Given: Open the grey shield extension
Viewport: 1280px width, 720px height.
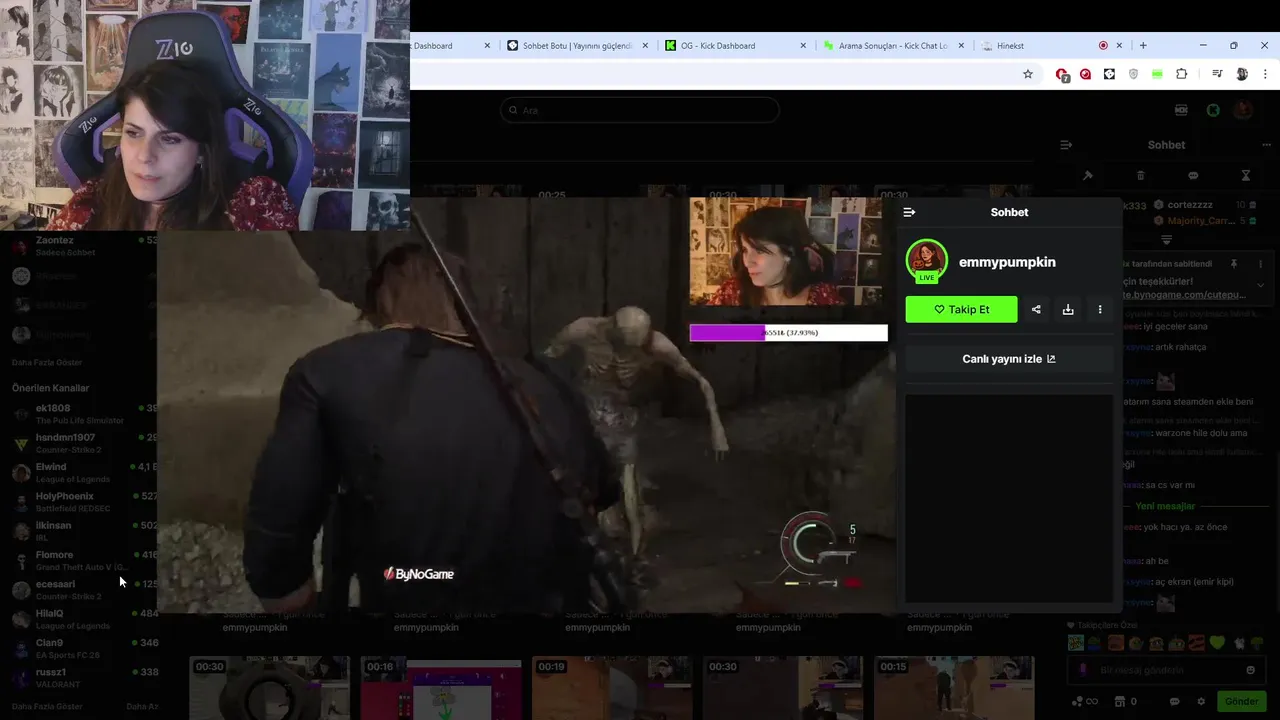Looking at the screenshot, I should point(1133,74).
